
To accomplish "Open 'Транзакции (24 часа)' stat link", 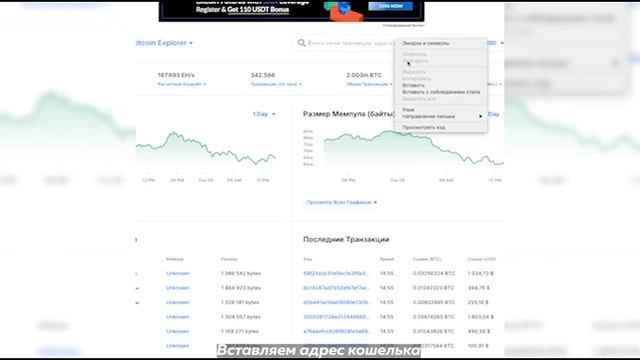I will pyautogui.click(x=276, y=84).
